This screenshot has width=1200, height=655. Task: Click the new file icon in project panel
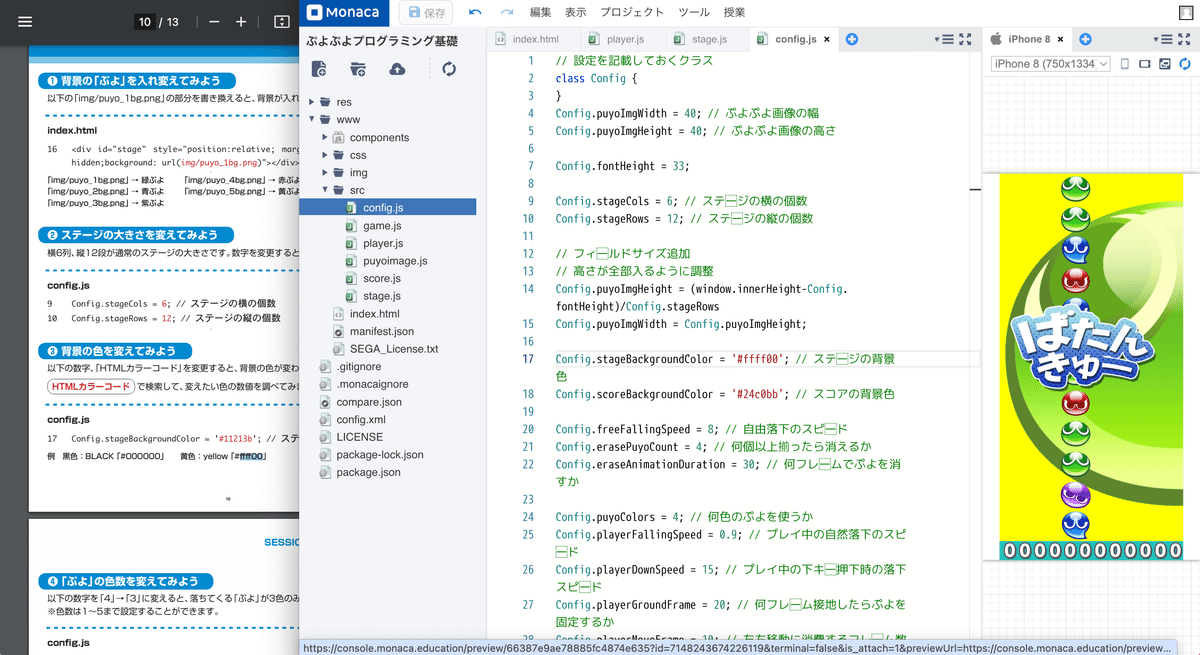[319, 68]
